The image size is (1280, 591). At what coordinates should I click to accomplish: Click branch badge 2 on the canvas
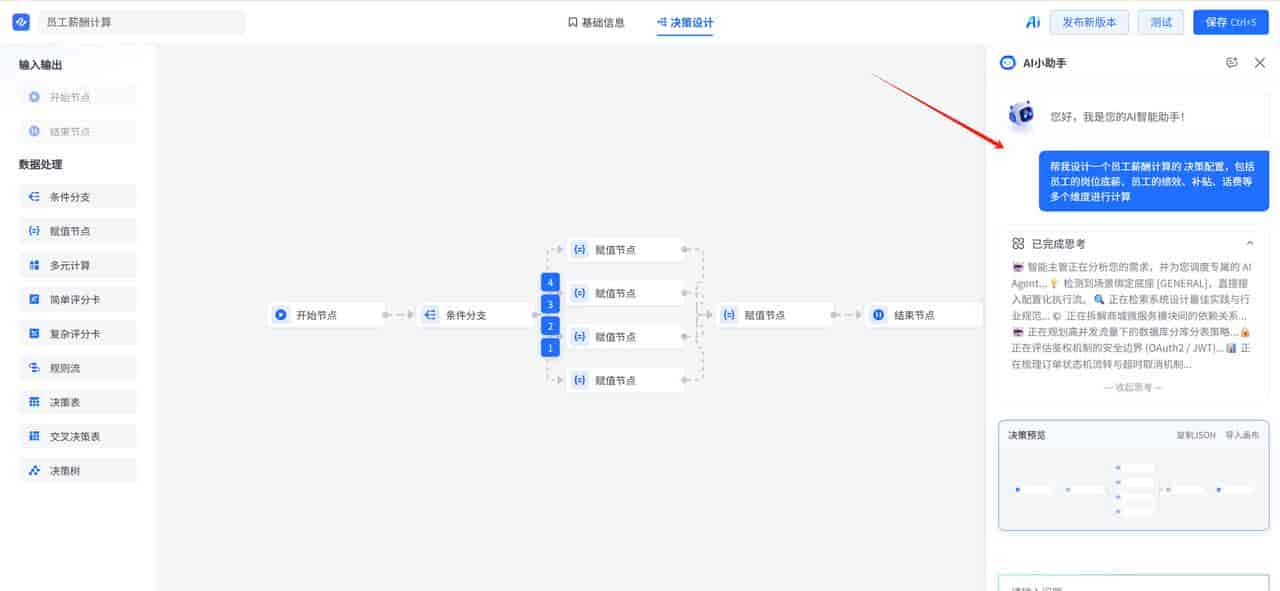pos(550,326)
